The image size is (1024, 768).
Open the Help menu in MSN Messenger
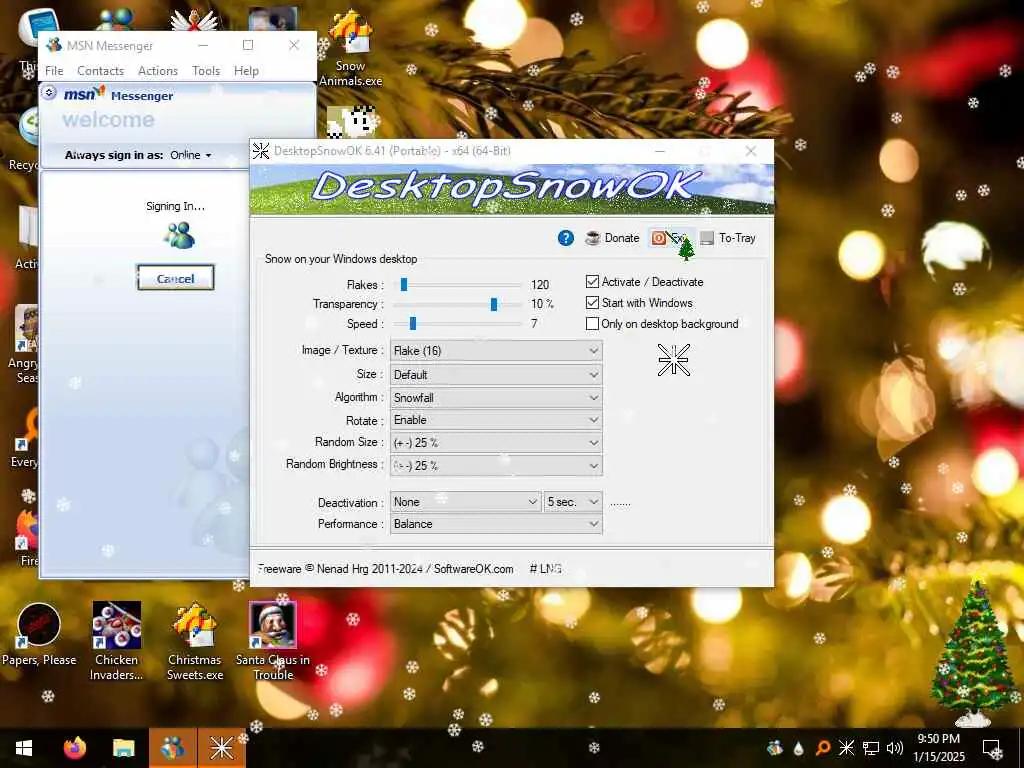click(x=246, y=71)
